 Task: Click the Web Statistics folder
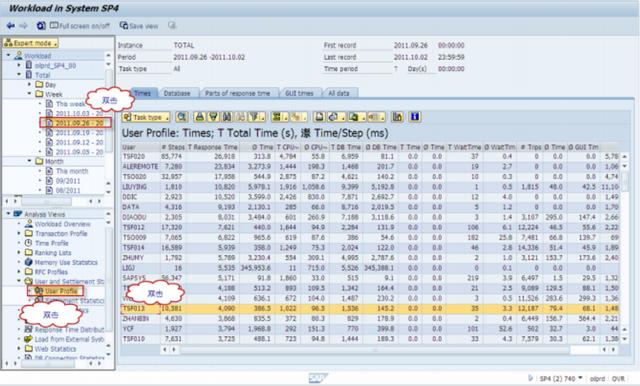[x=55, y=349]
